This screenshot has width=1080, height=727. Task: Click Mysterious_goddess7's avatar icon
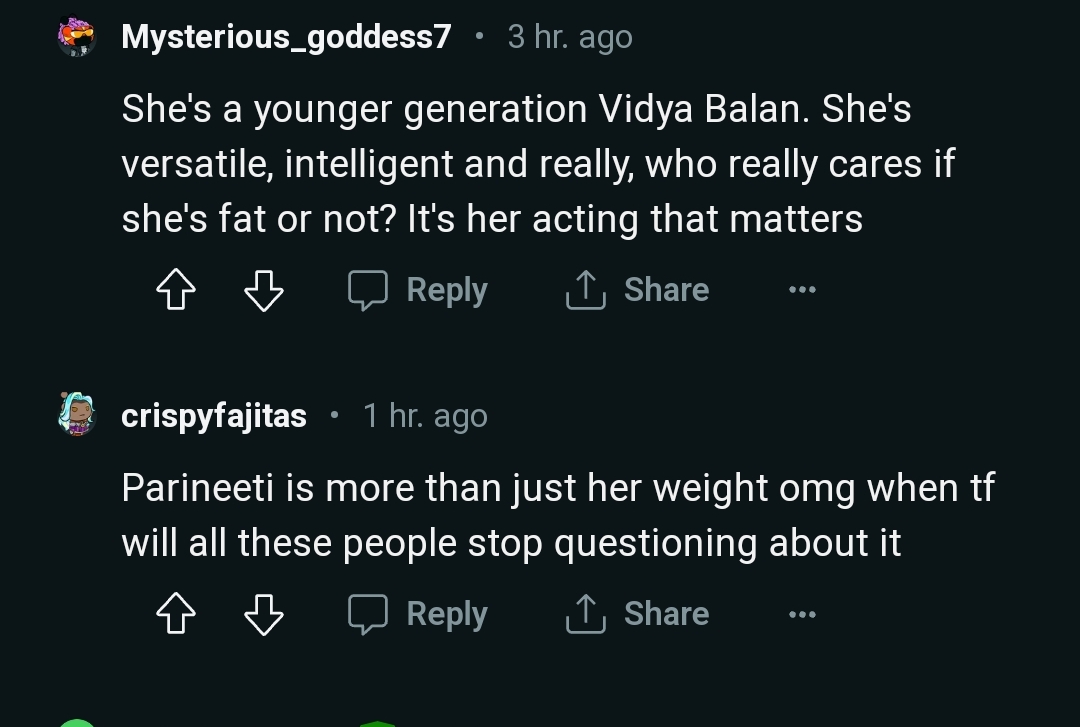coord(76,38)
